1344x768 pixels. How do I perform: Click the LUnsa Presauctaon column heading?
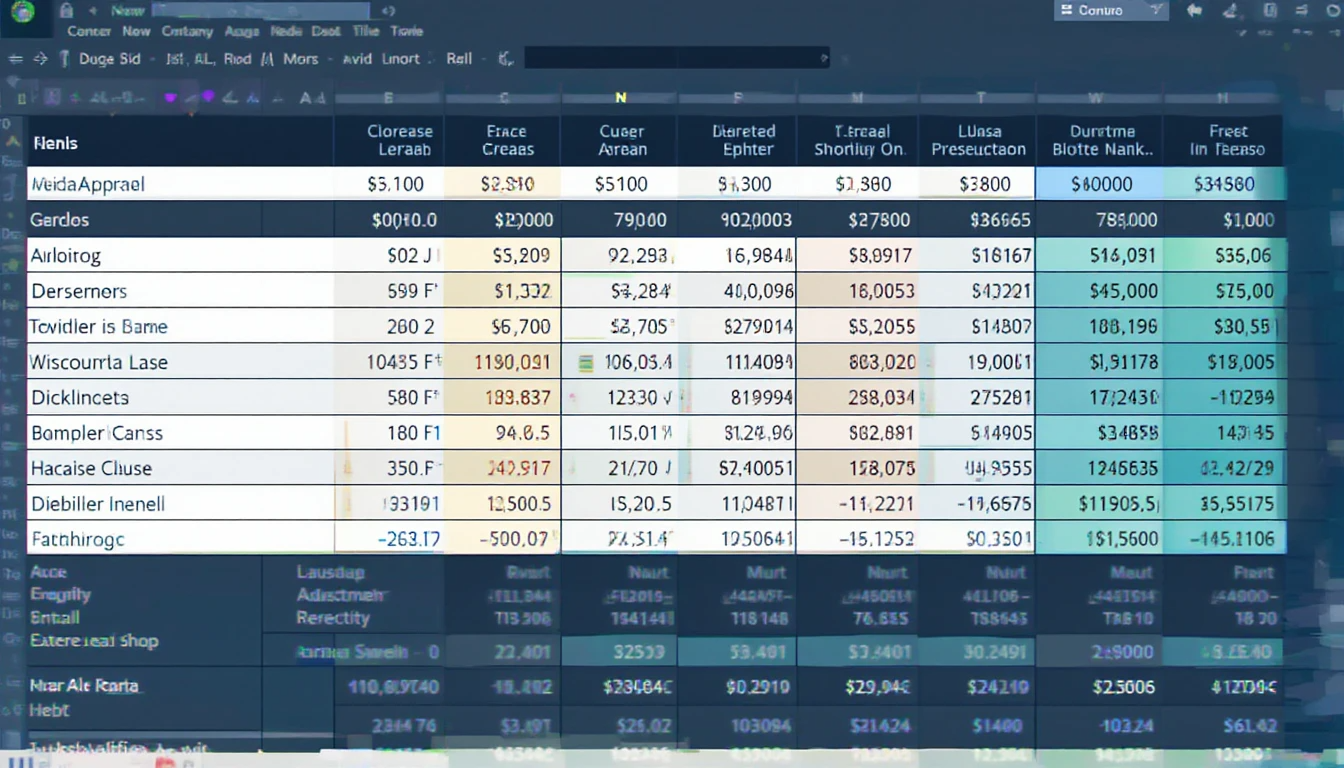click(x=978, y=140)
